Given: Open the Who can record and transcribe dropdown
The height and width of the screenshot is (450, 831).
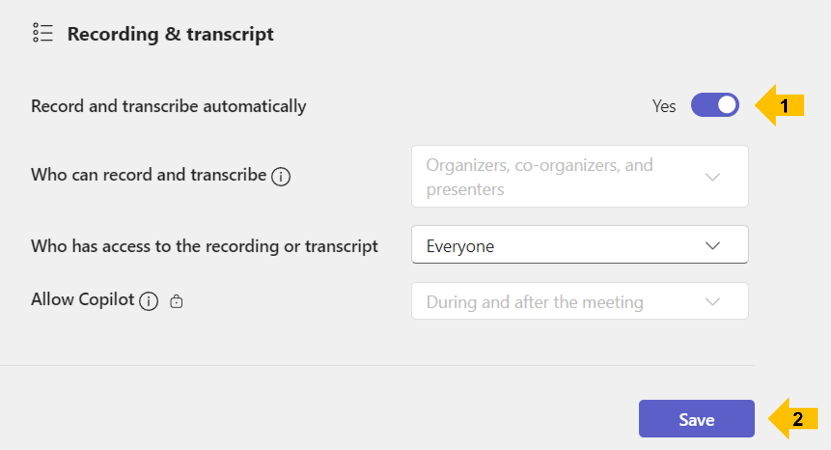Looking at the screenshot, I should [x=580, y=177].
